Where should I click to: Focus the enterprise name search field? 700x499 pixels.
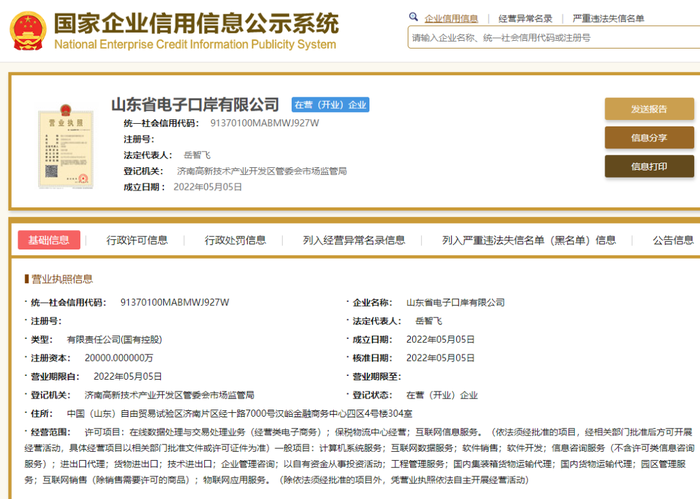pyautogui.click(x=554, y=37)
